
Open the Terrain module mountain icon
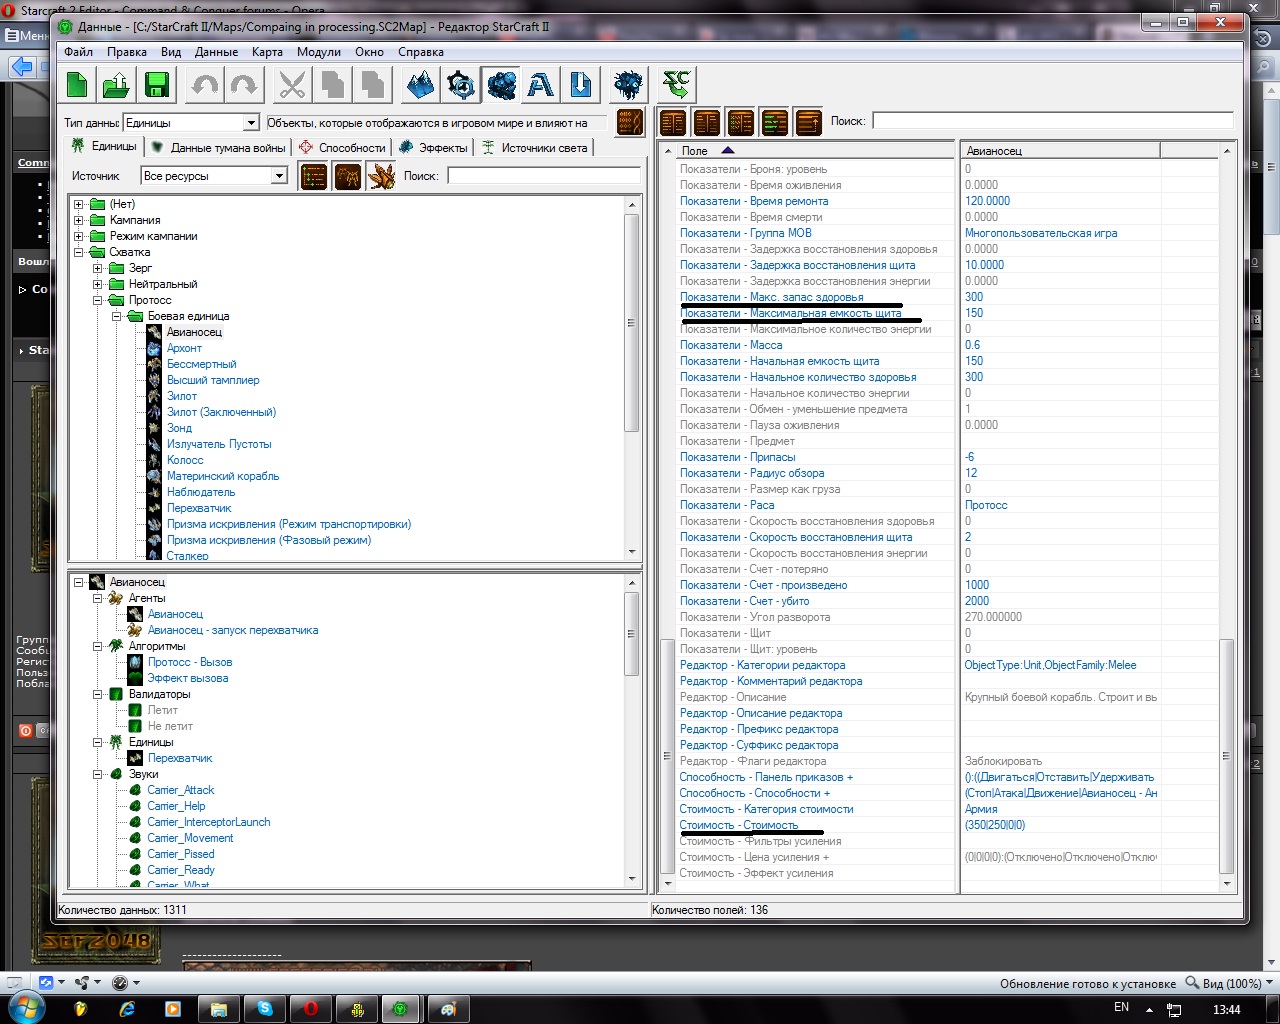point(421,85)
